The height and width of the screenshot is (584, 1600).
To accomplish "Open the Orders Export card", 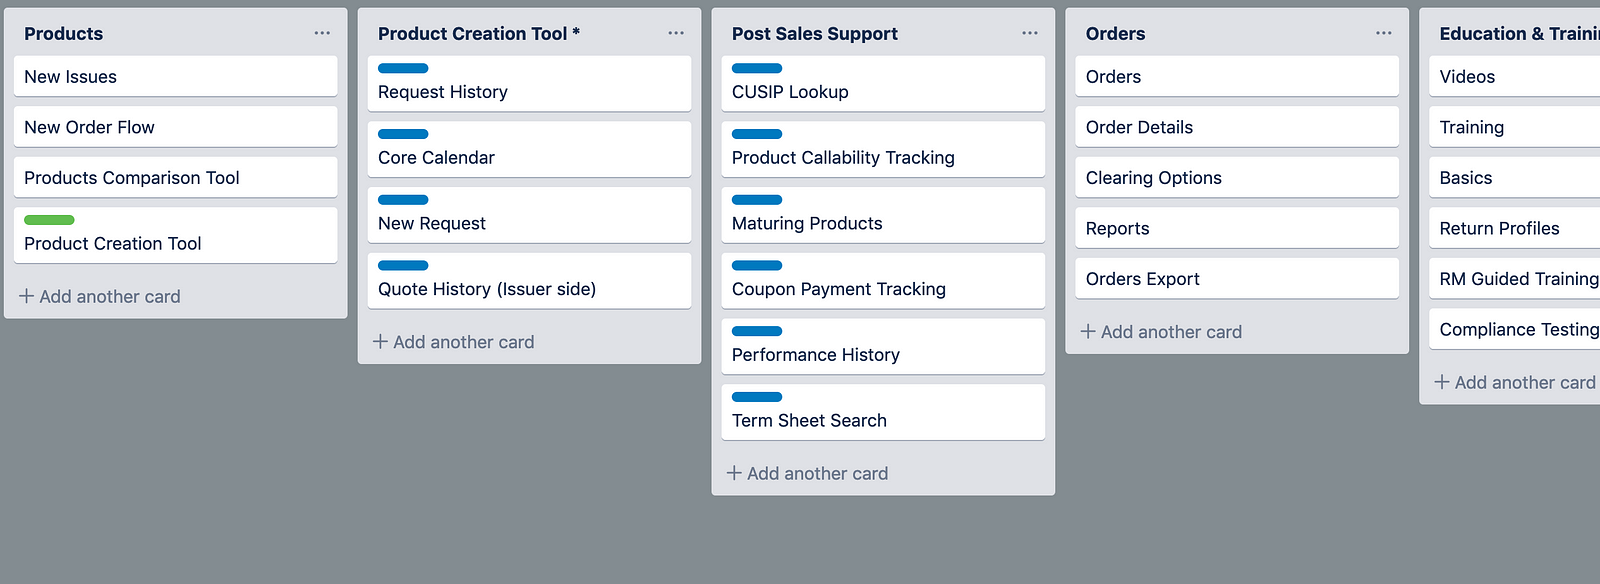I will point(1236,279).
